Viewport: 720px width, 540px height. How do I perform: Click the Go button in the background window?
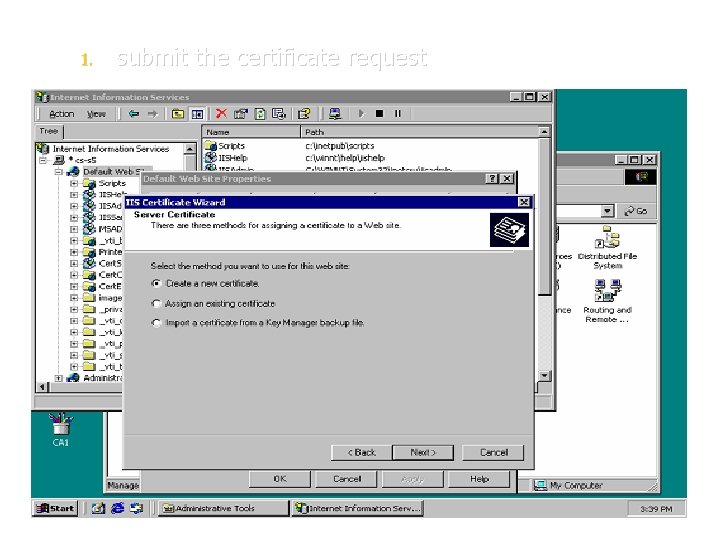coord(636,211)
